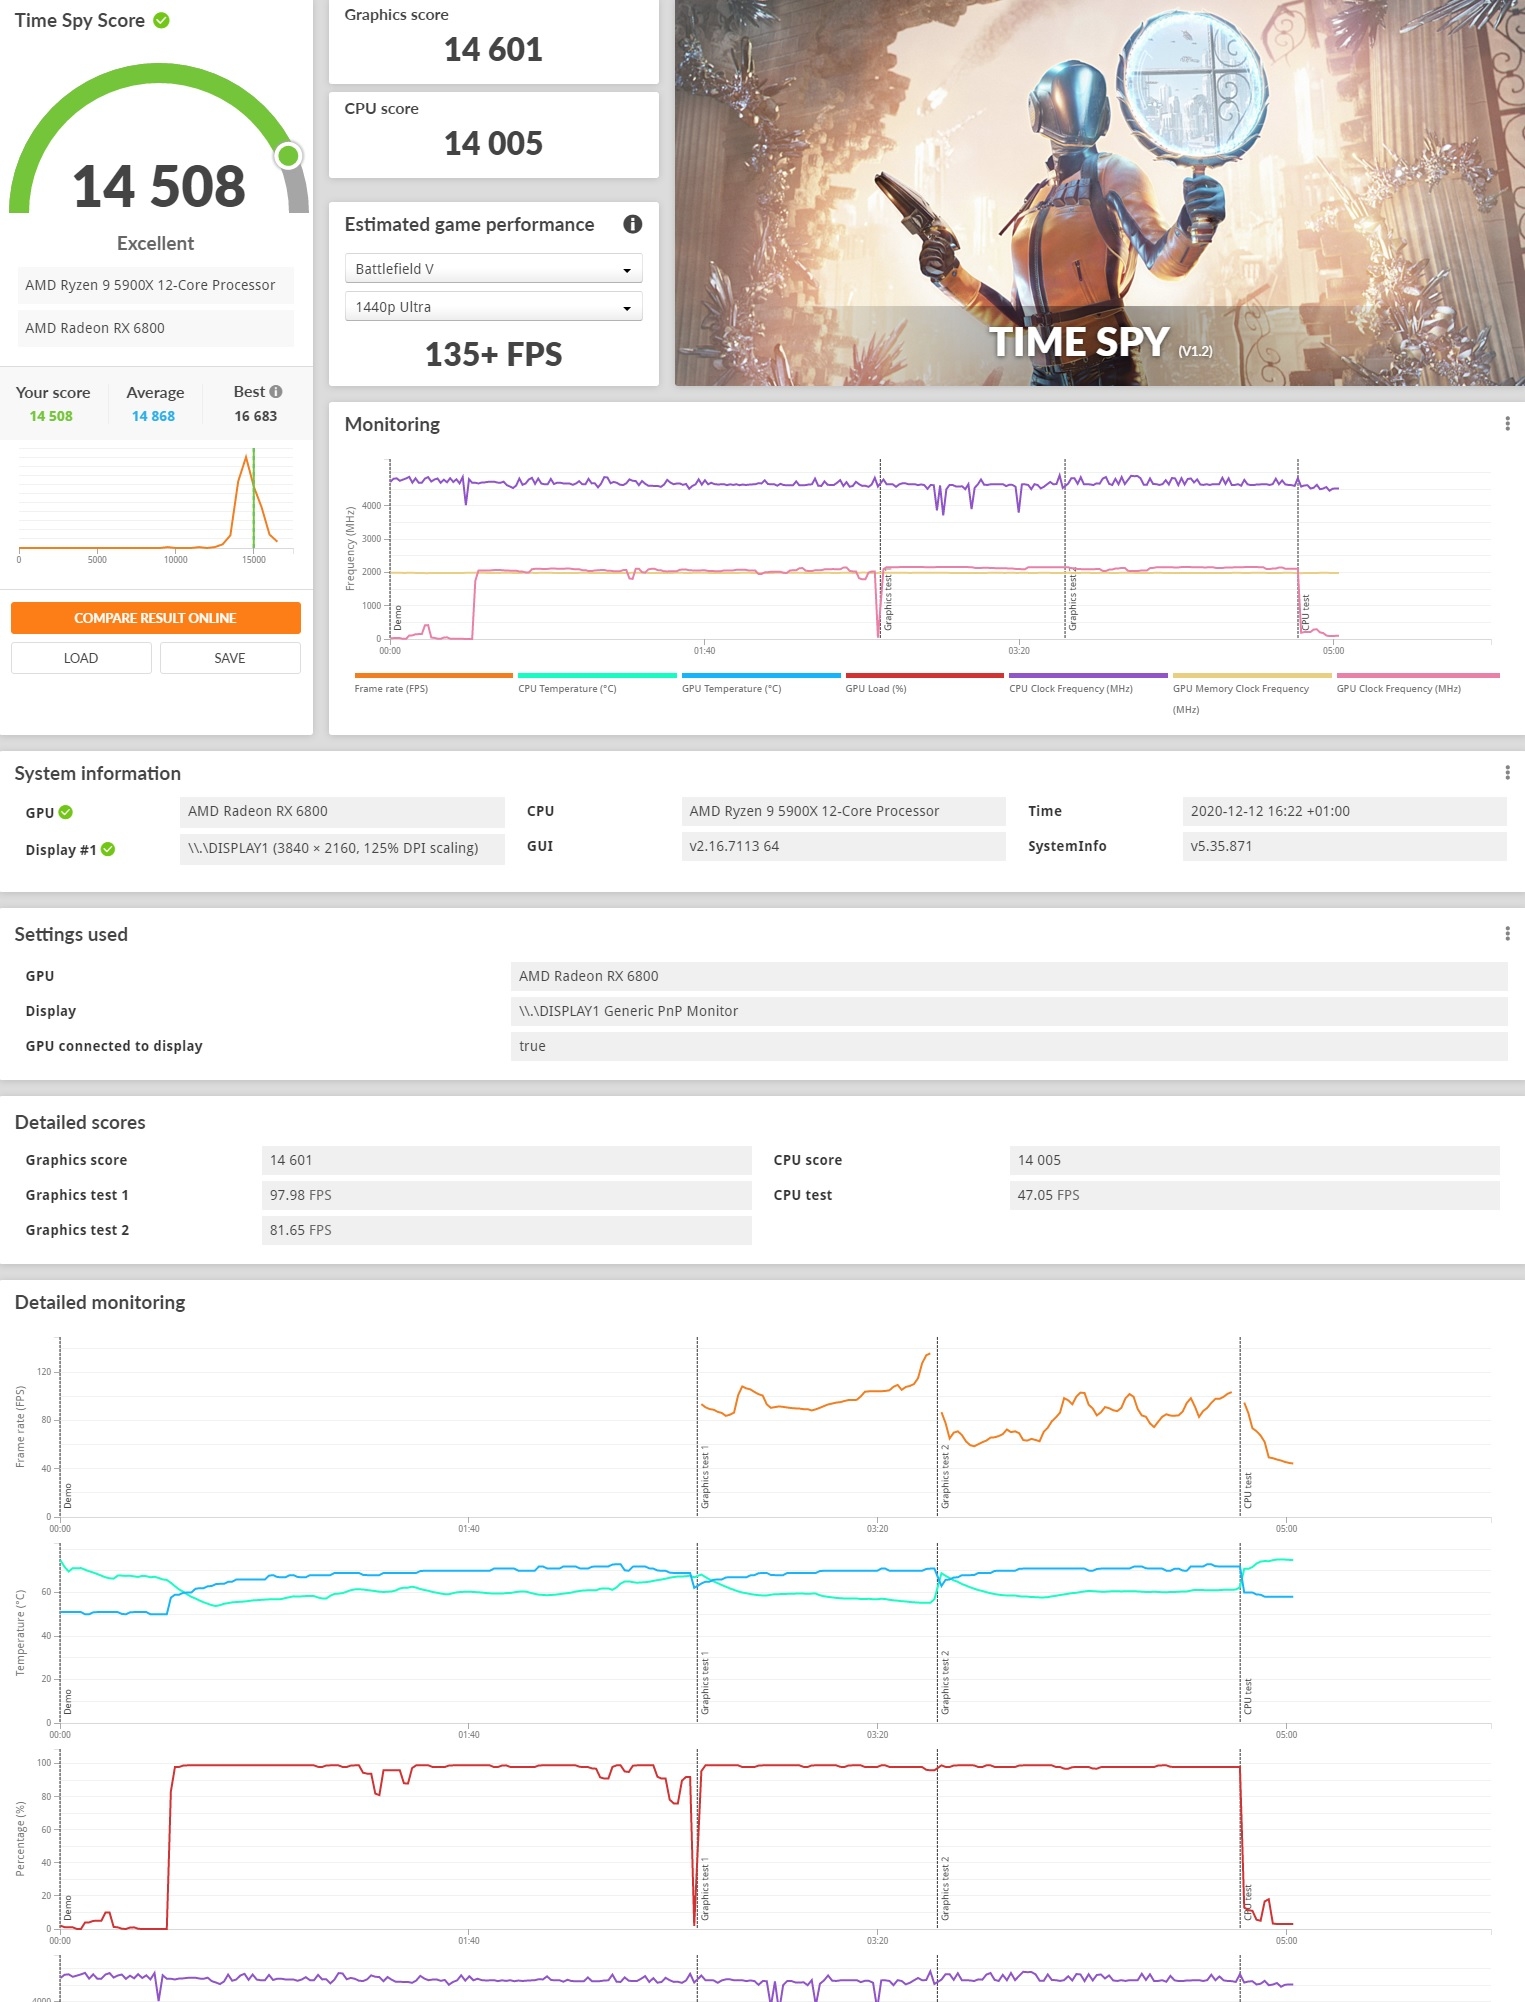Click the DISPLAY1 3840 × 2160 field
This screenshot has height=2002, width=1525.
point(342,848)
